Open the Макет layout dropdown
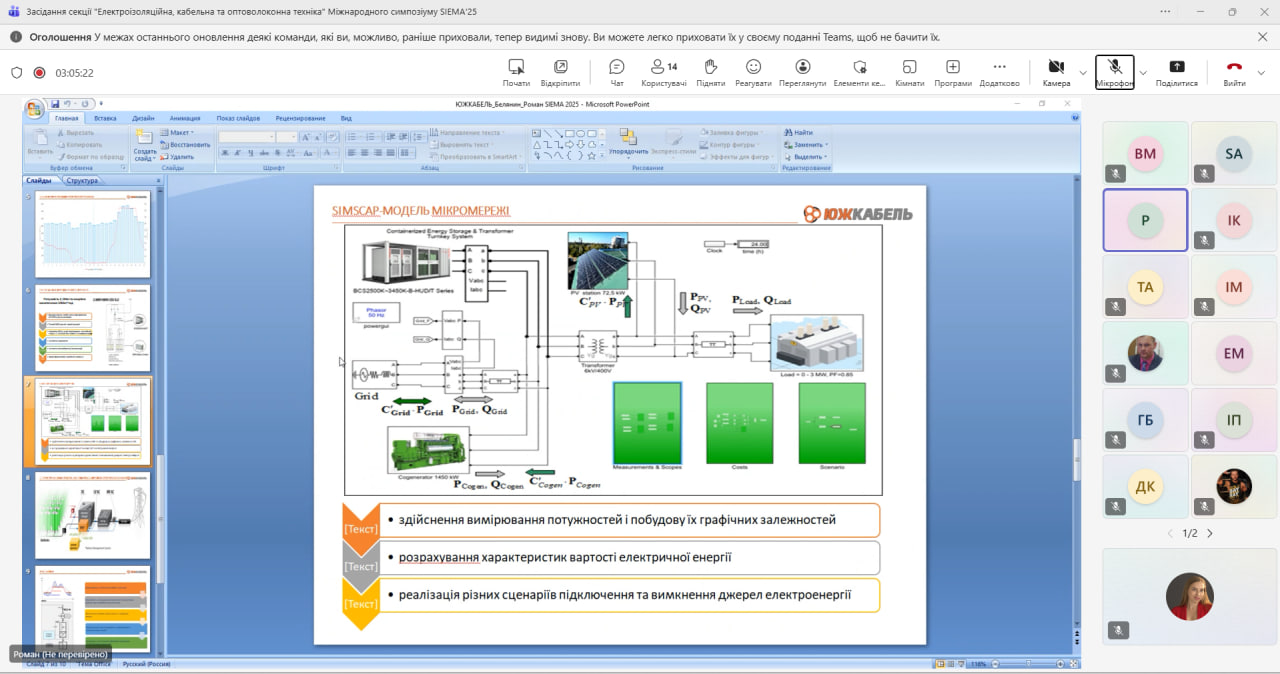The image size is (1280, 674). 178,133
